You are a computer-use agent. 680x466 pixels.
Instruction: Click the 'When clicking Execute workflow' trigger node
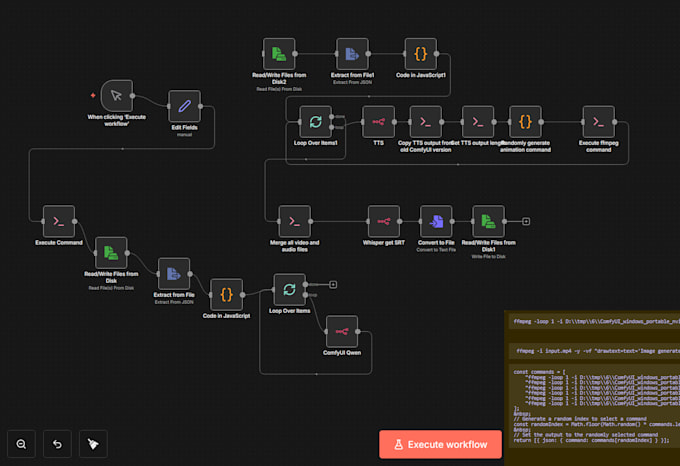[117, 95]
